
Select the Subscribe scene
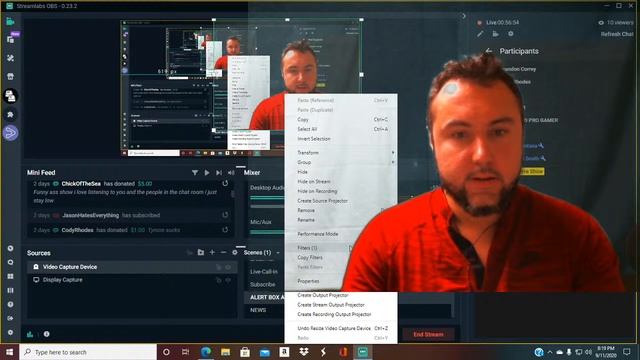[x=262, y=284]
